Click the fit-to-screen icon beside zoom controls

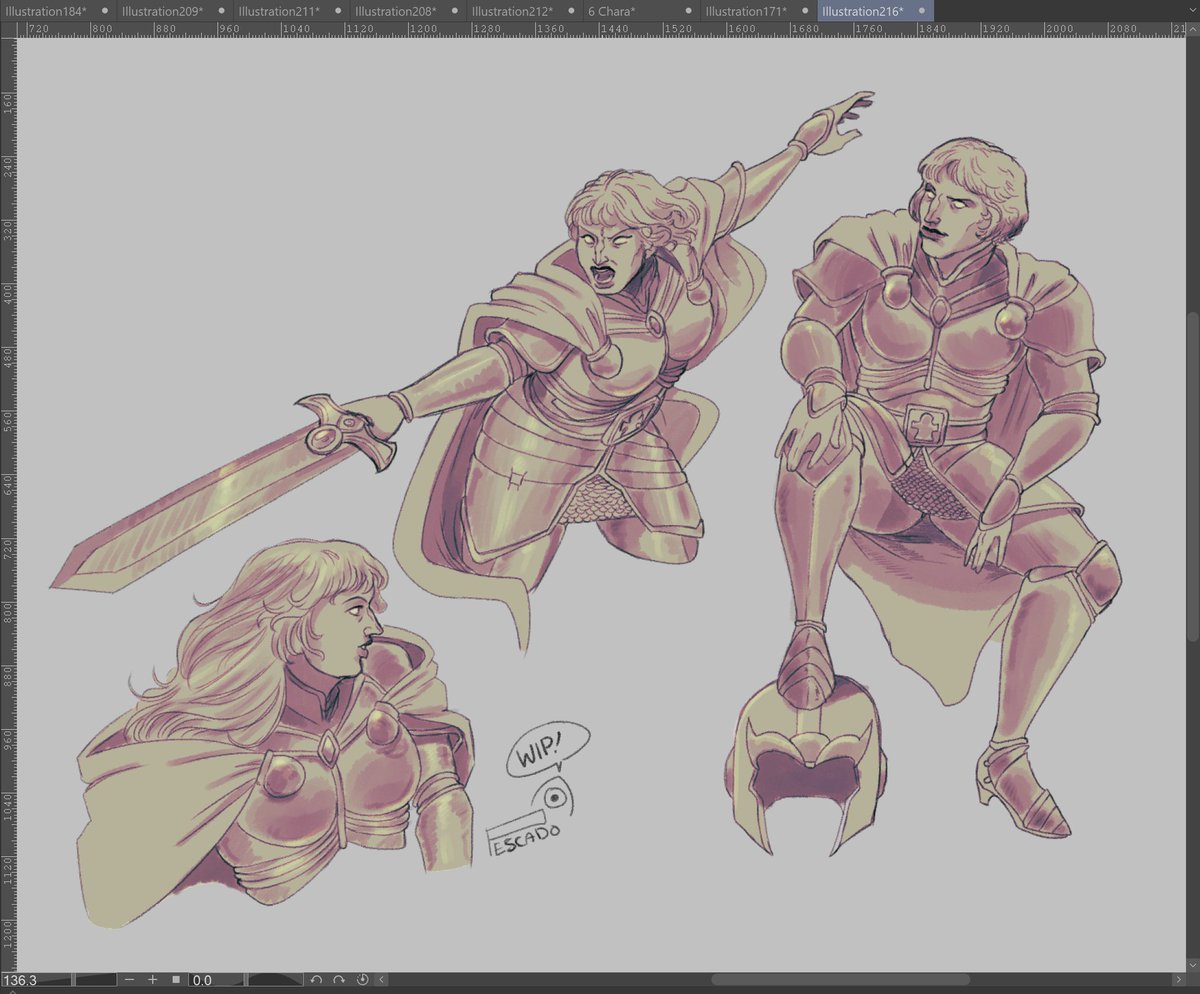tap(176, 981)
